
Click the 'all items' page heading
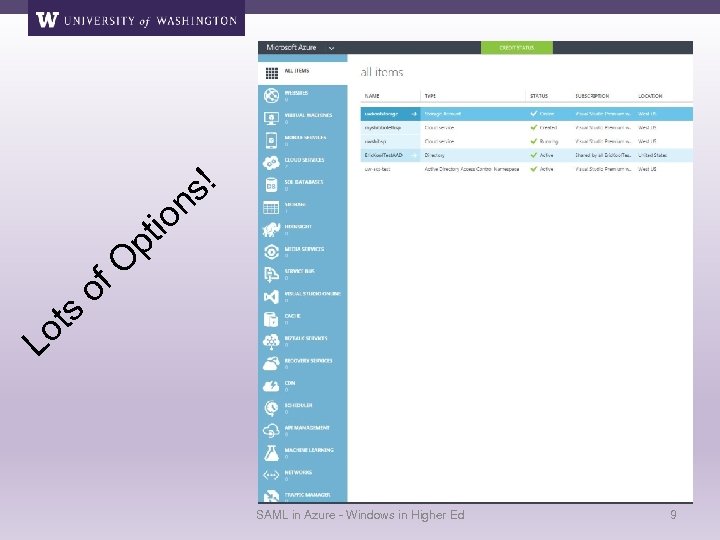pyautogui.click(x=382, y=73)
